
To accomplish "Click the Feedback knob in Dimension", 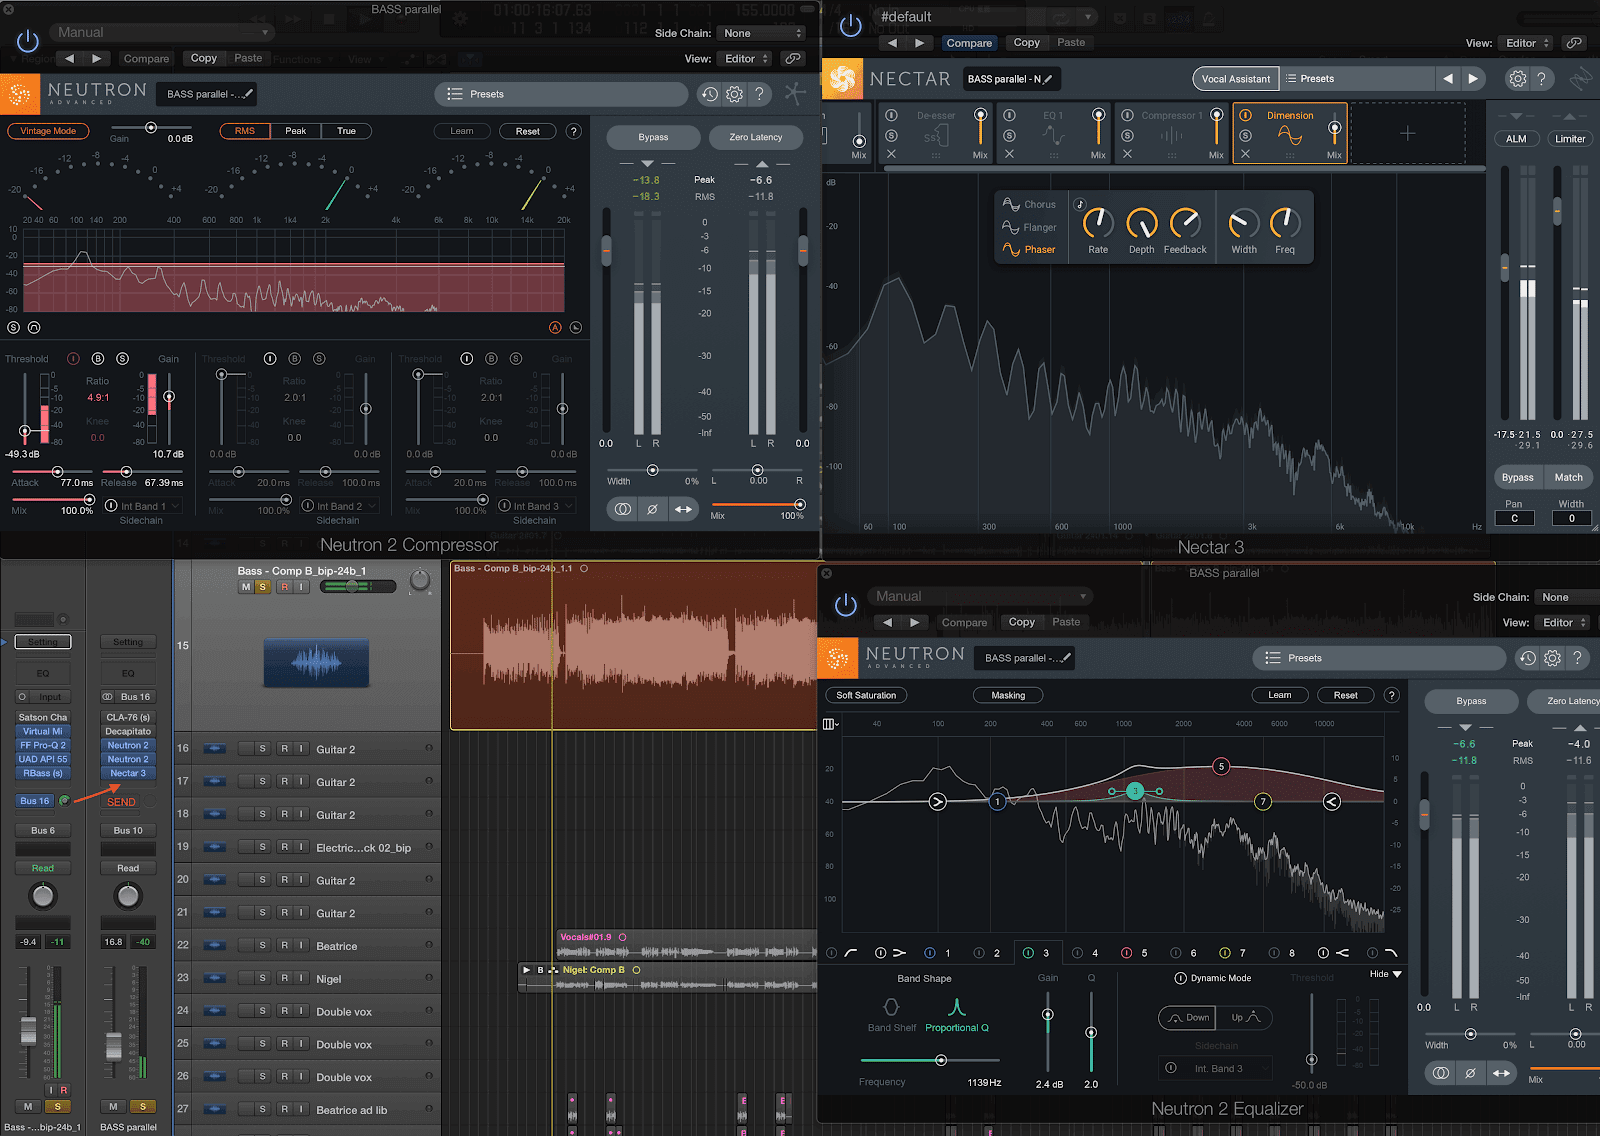I will coord(1185,223).
